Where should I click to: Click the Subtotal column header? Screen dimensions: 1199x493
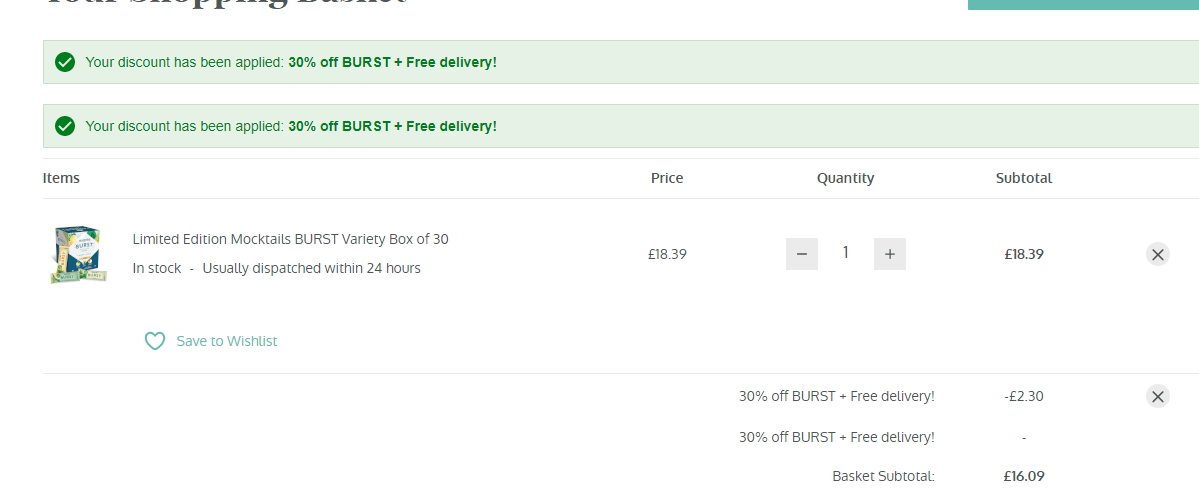point(1024,178)
